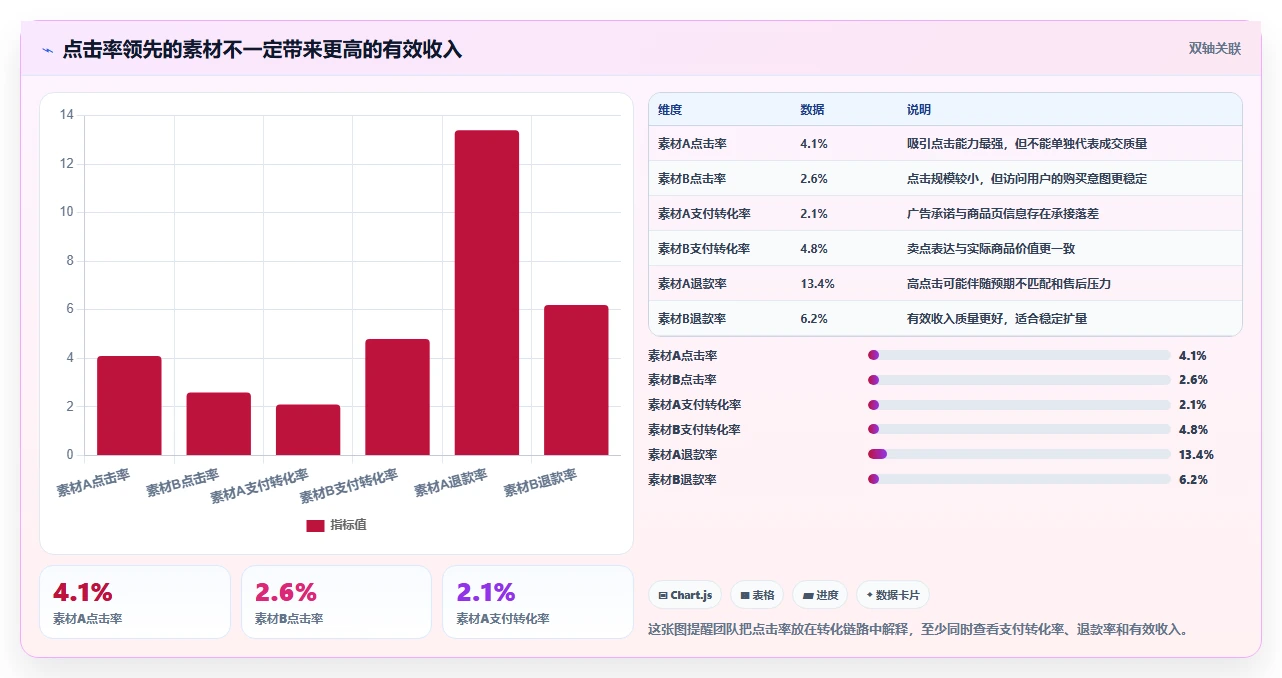
Task: Click the 素材A退款率 progress bar
Action: 1019,455
